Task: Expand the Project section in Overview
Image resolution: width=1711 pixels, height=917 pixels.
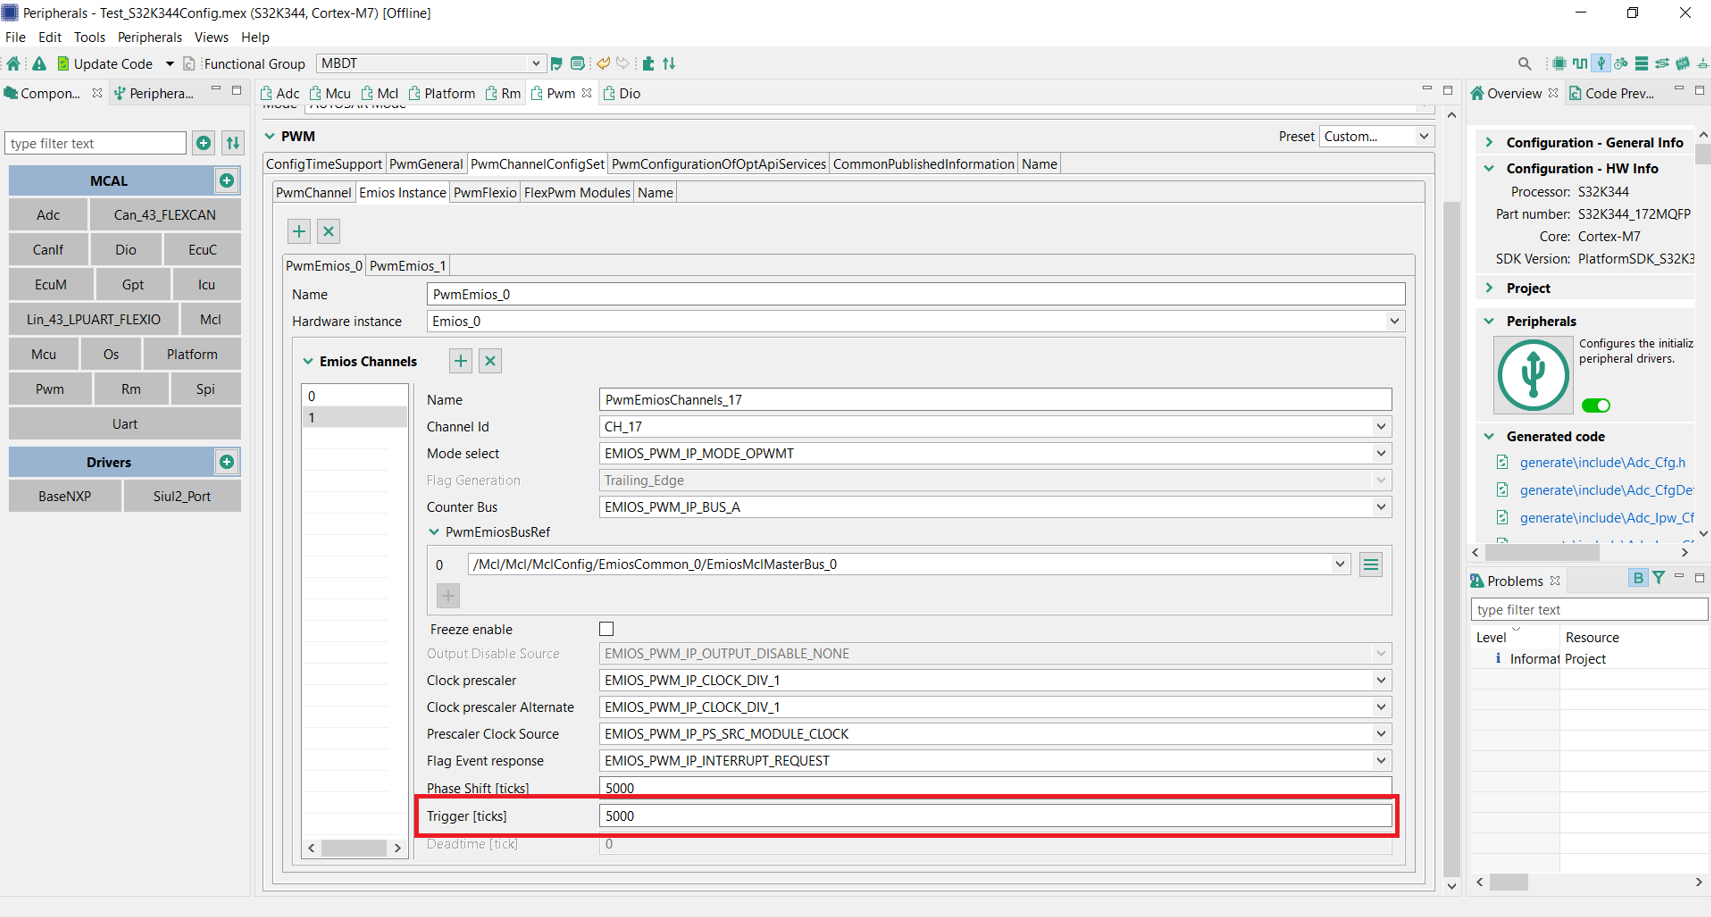Action: click(x=1489, y=288)
